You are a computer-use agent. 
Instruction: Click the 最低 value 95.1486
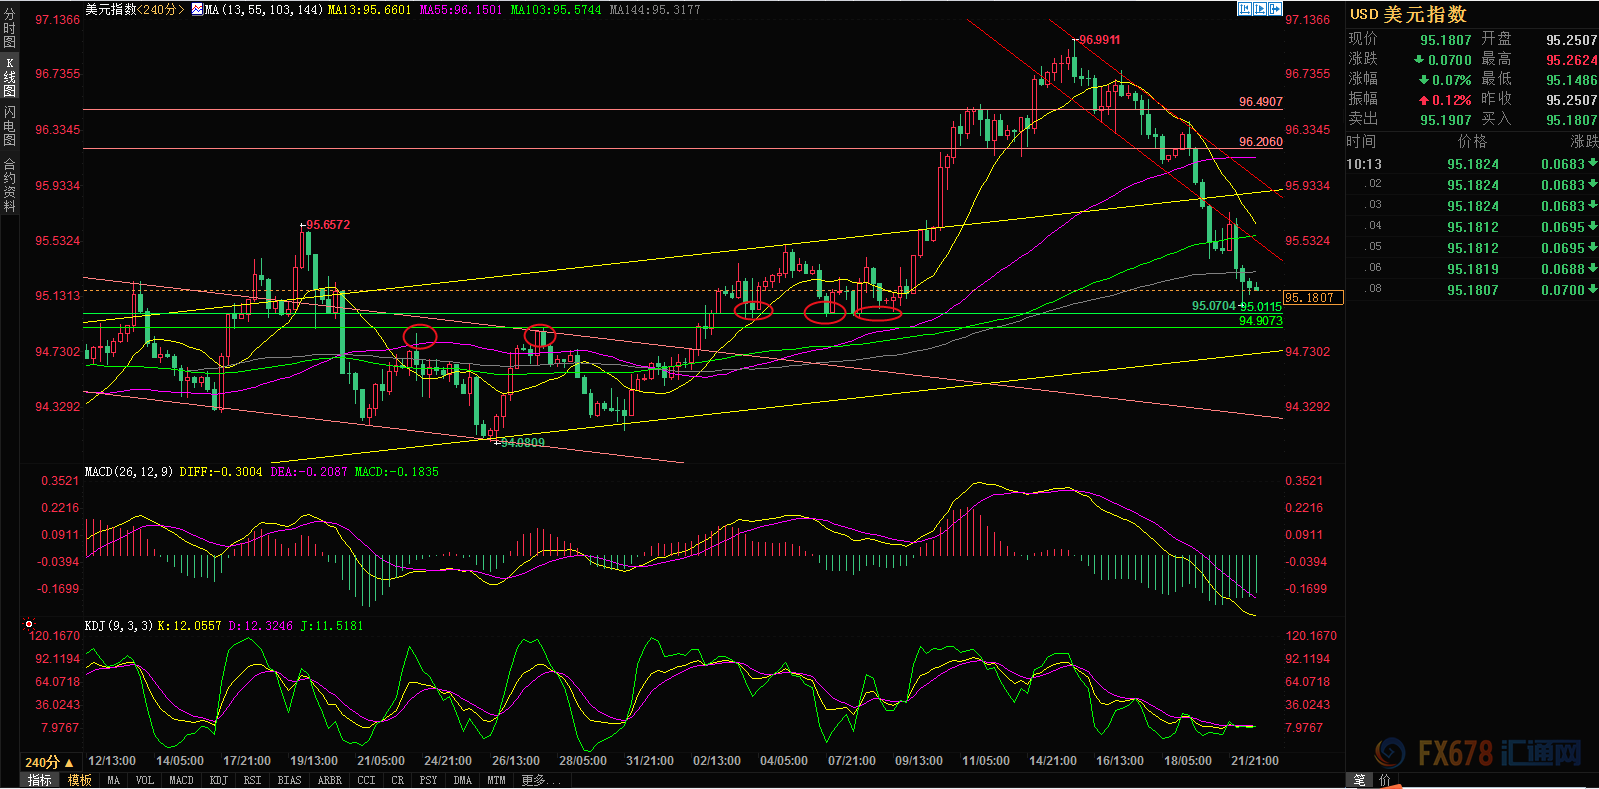pyautogui.click(x=1571, y=80)
